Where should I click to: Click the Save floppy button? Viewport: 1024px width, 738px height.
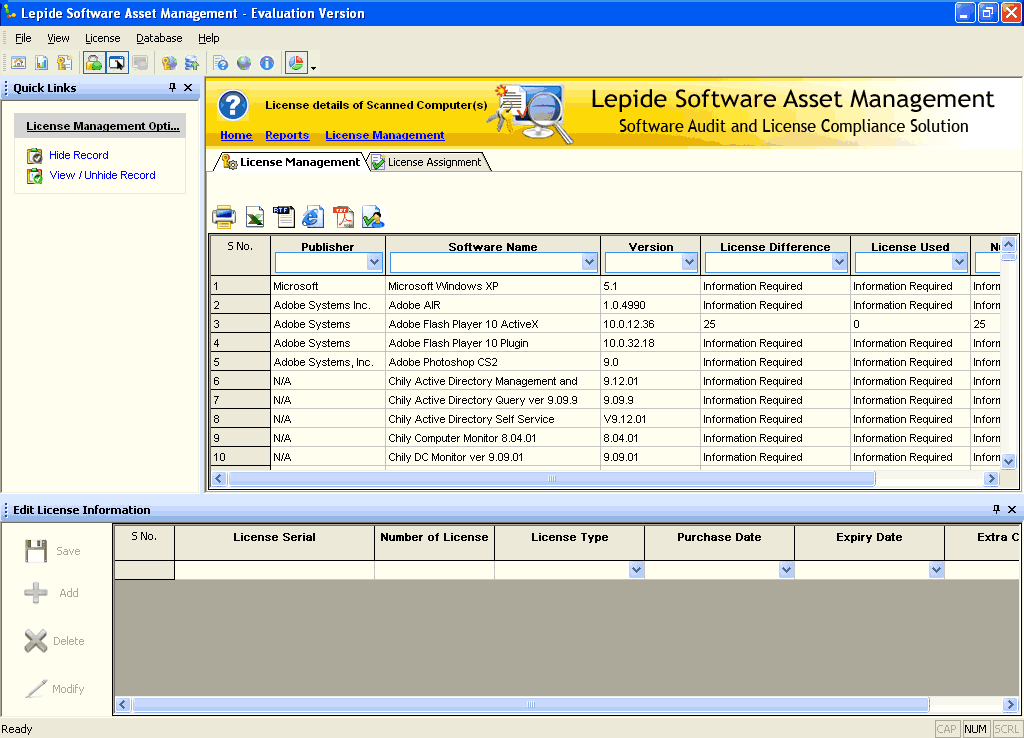click(x=52, y=551)
